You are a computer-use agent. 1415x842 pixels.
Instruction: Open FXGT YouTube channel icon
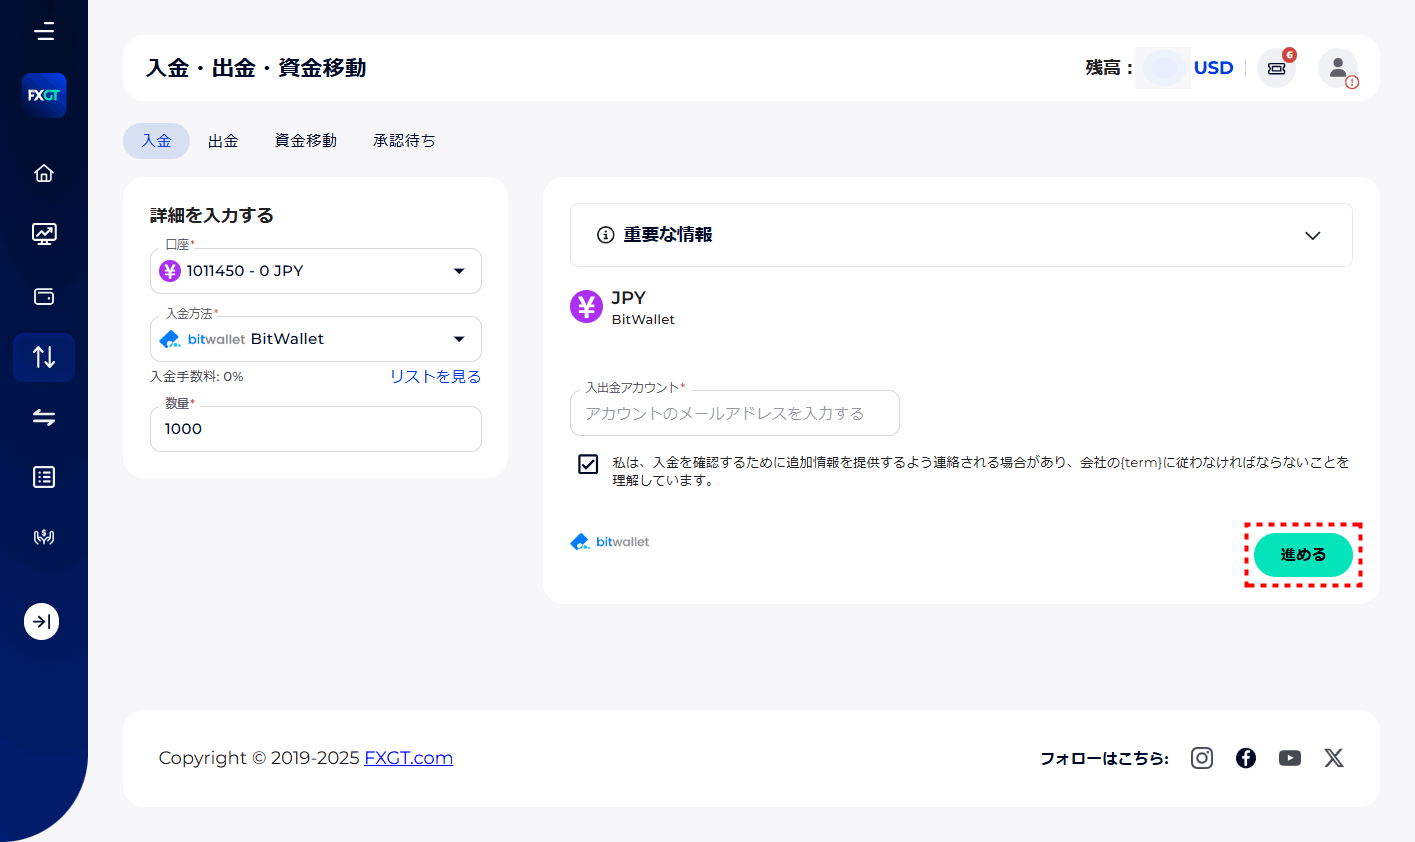[1290, 758]
